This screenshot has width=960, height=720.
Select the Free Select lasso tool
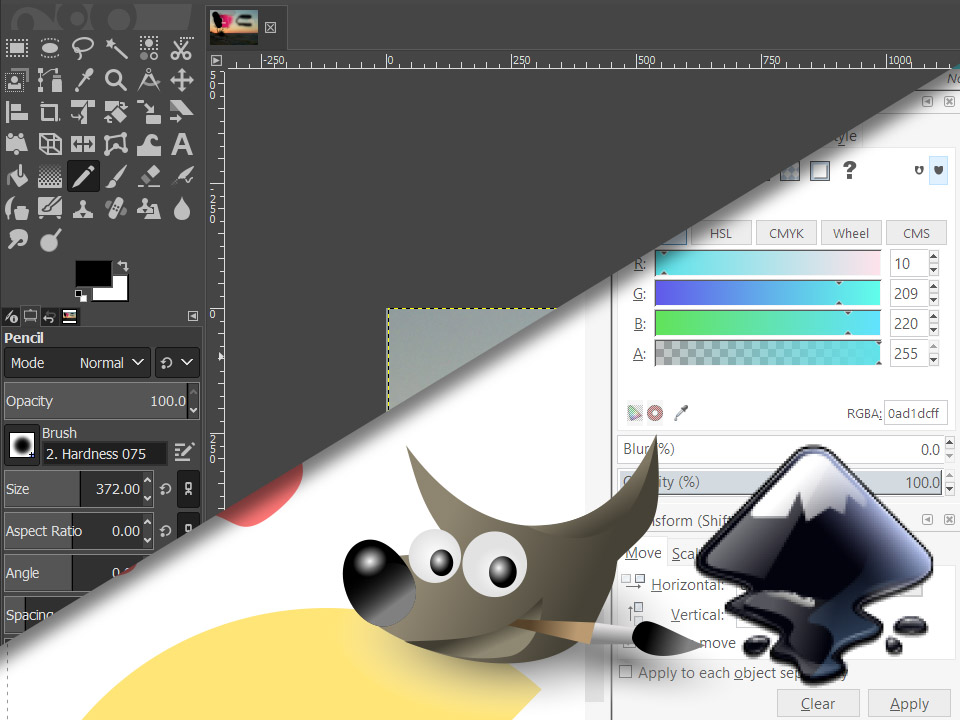point(83,48)
